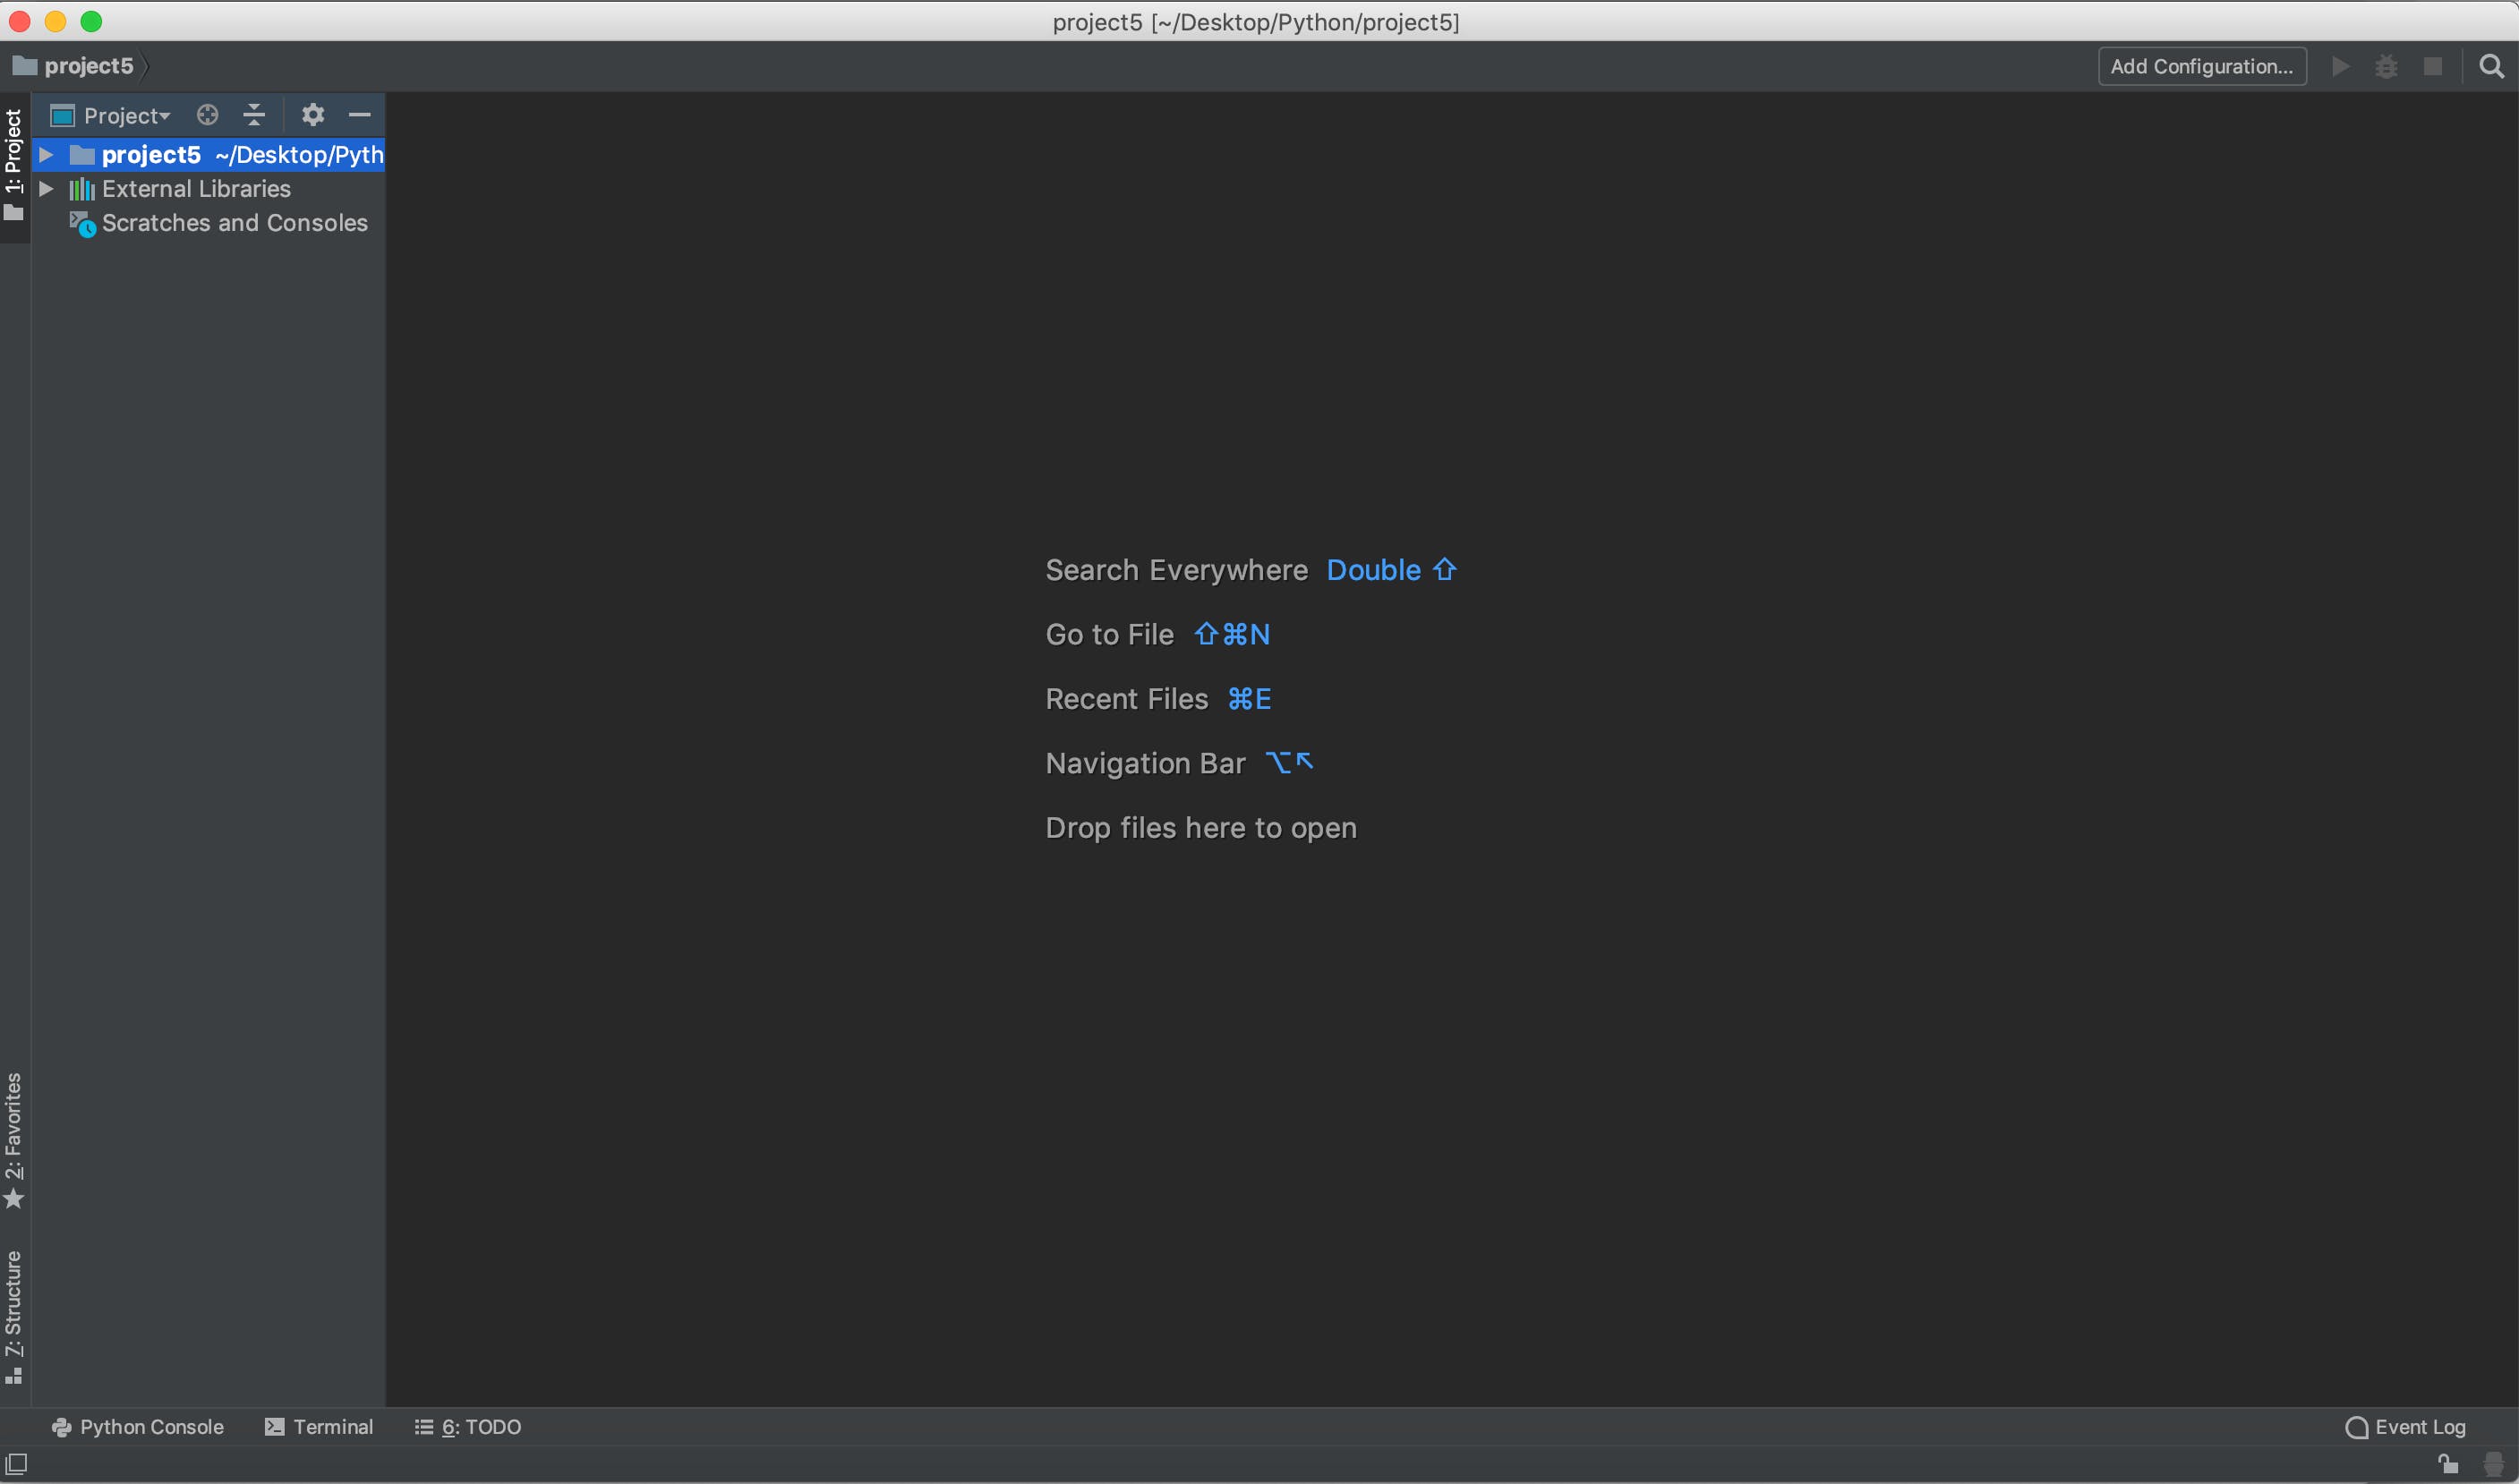Open the Terminal tab

[319, 1427]
